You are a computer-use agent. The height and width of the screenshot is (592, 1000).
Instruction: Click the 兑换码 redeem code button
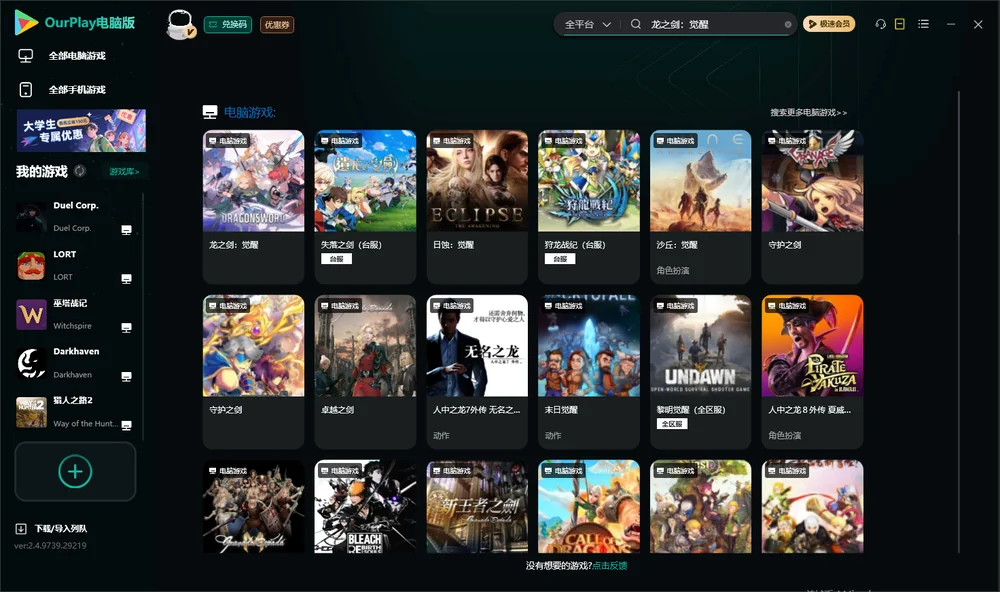[228, 25]
